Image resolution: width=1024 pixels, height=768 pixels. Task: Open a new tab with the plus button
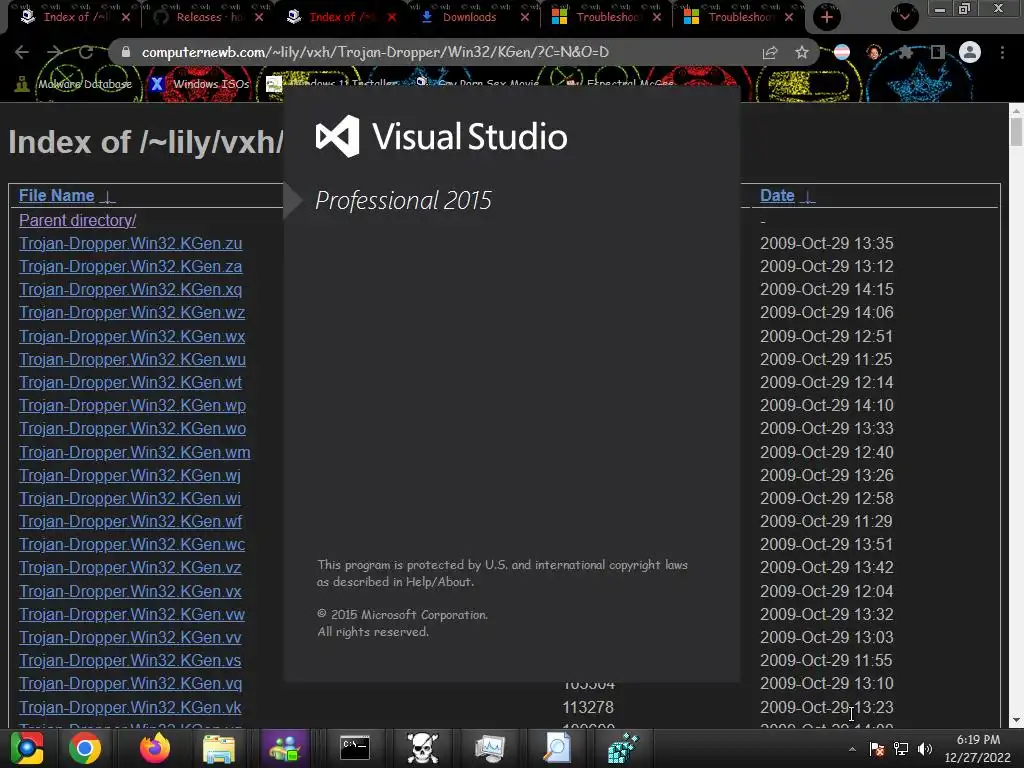point(827,17)
